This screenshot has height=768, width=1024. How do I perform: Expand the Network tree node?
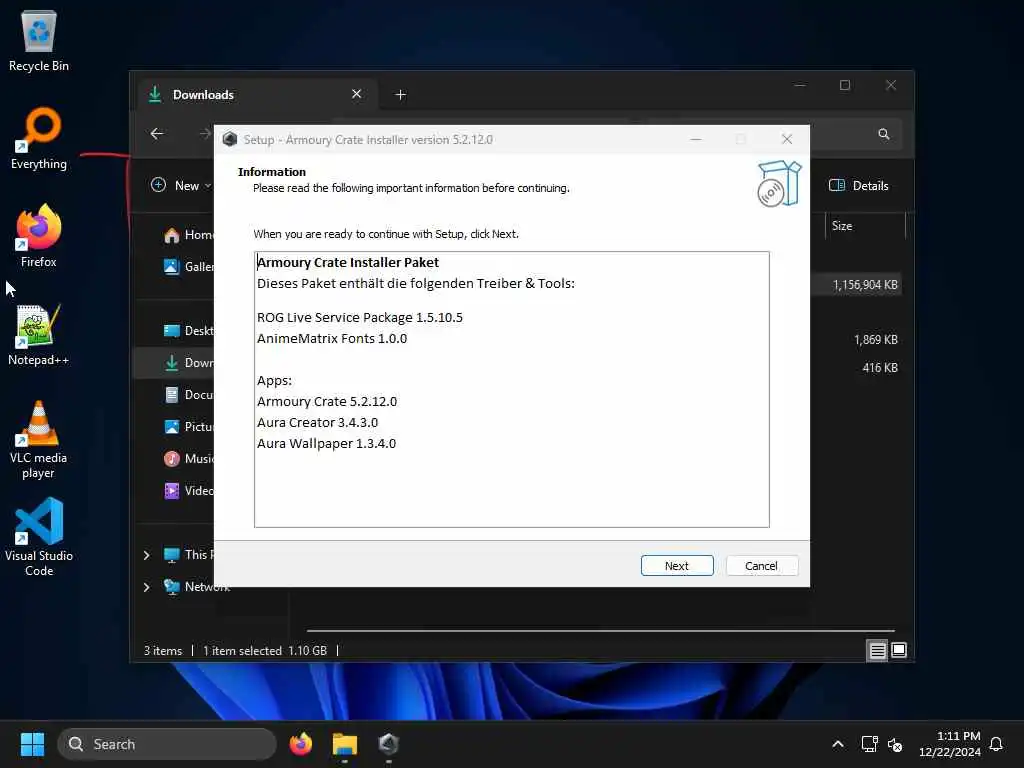point(146,587)
